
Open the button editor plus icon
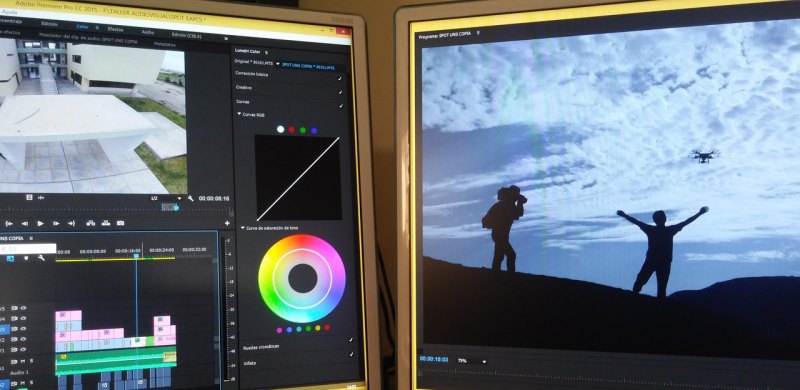click(227, 223)
